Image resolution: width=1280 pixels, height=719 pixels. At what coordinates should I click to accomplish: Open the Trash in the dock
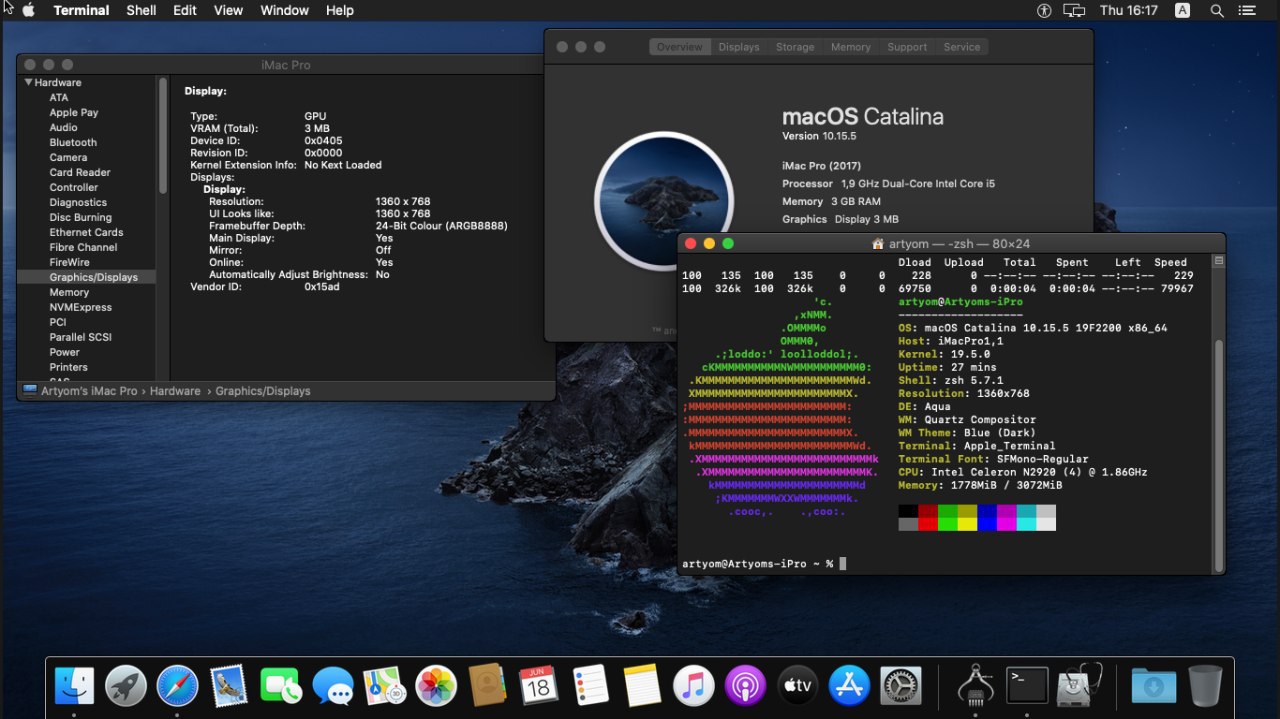point(1205,686)
